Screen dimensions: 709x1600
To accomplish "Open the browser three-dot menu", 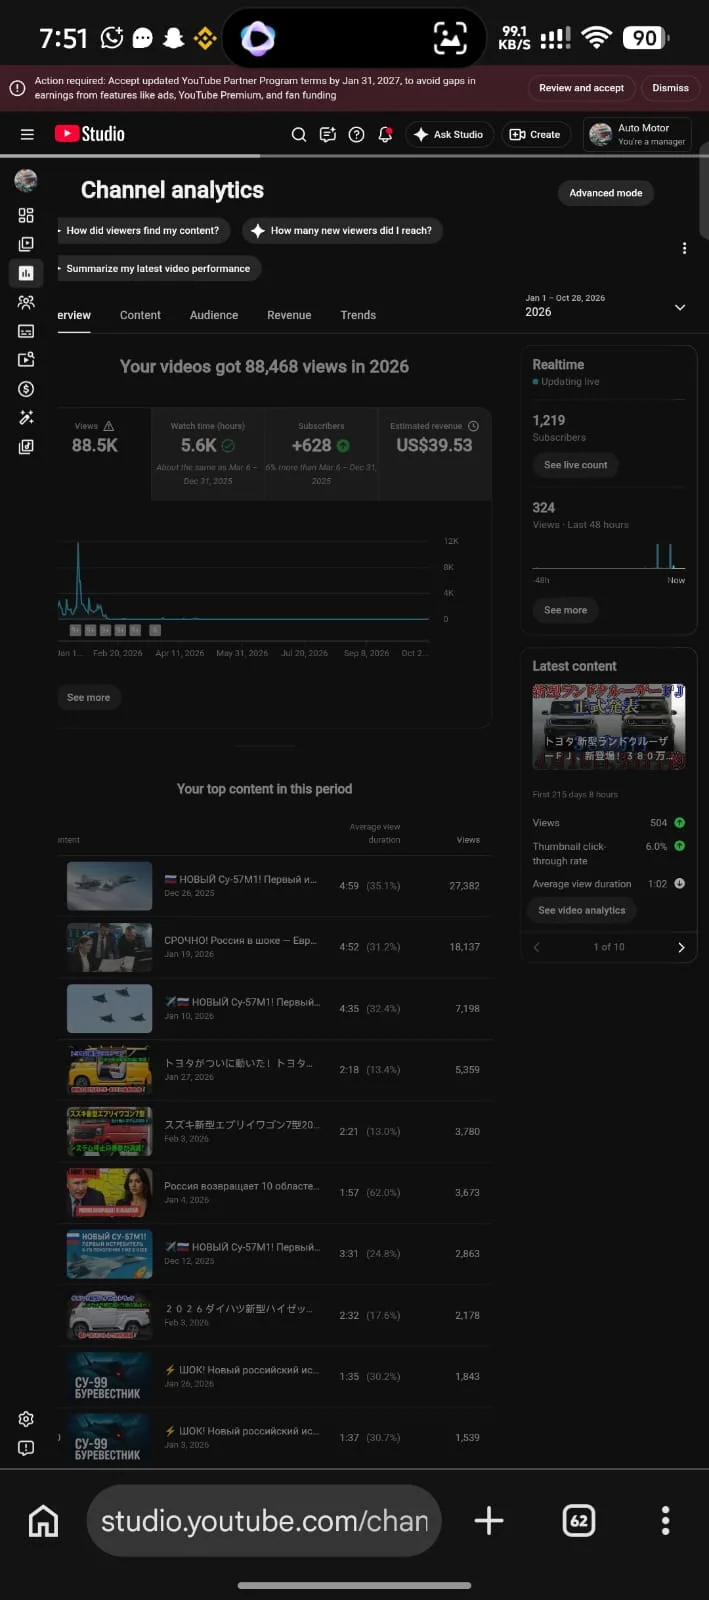I will (665, 1521).
